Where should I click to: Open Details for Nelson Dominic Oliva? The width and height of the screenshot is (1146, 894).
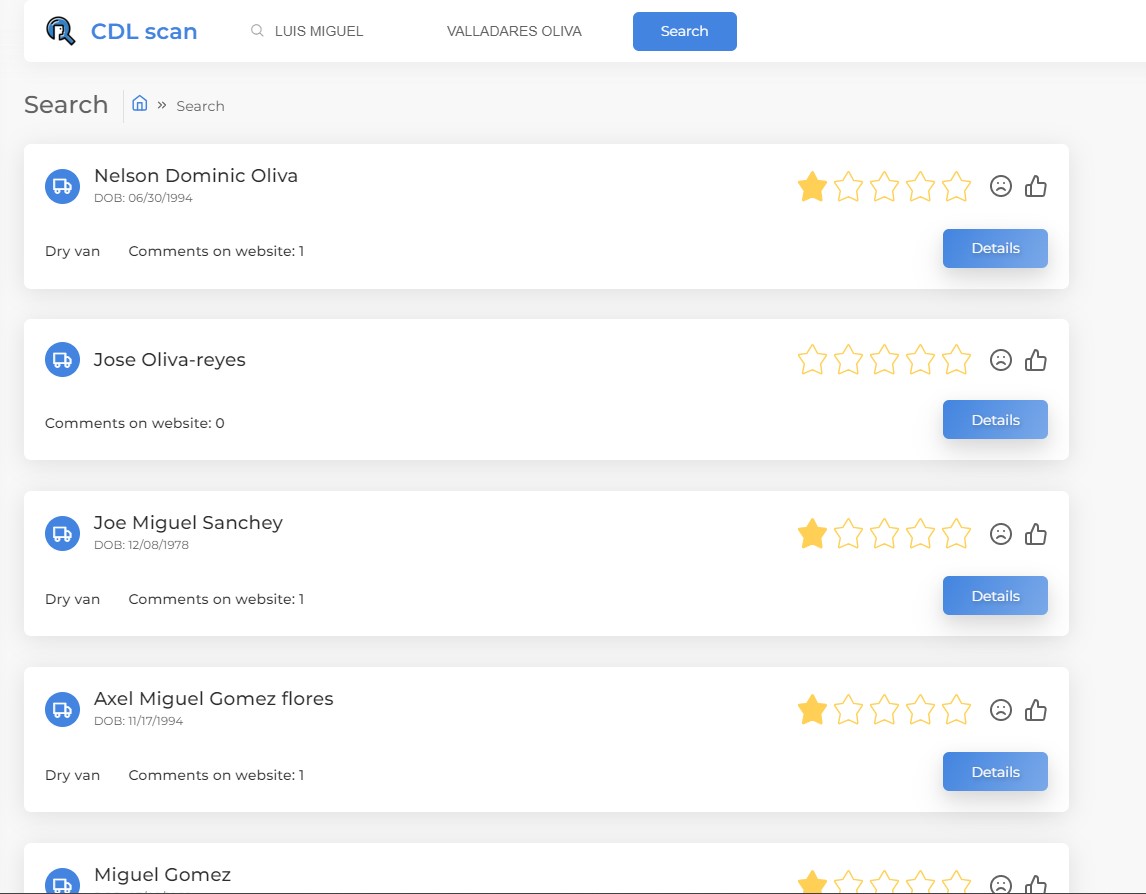coord(995,248)
